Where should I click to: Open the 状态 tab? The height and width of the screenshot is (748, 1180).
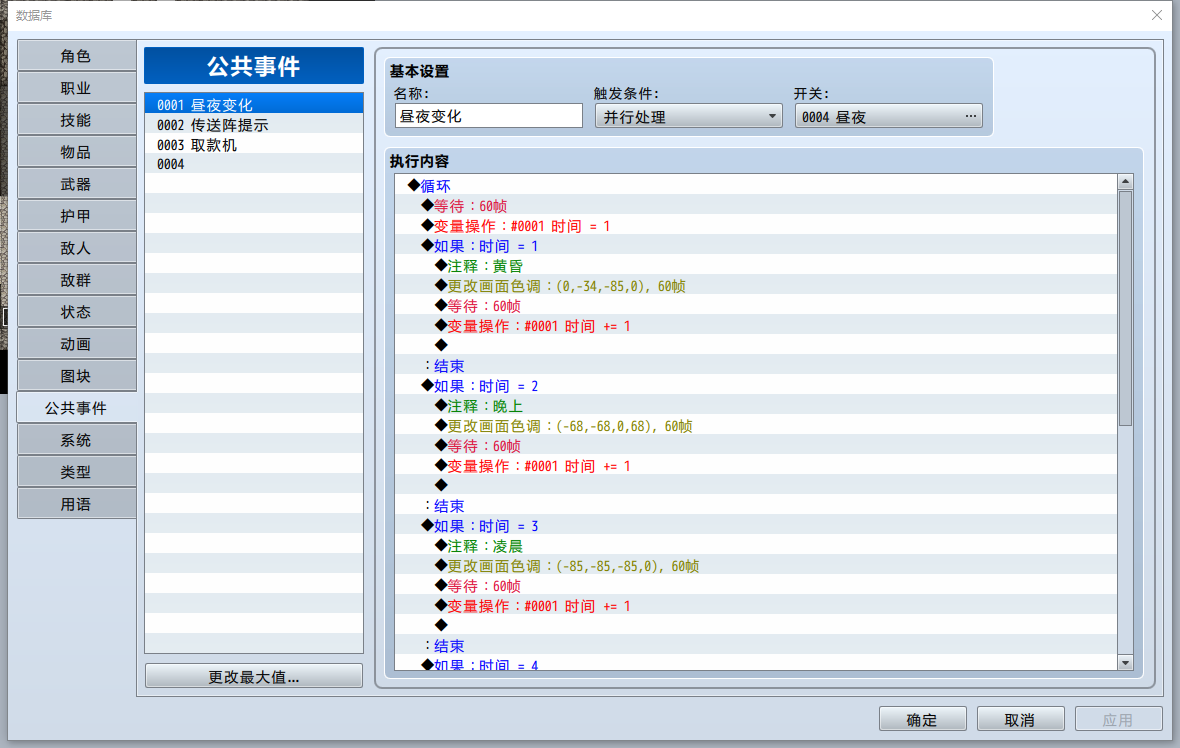click(76, 312)
